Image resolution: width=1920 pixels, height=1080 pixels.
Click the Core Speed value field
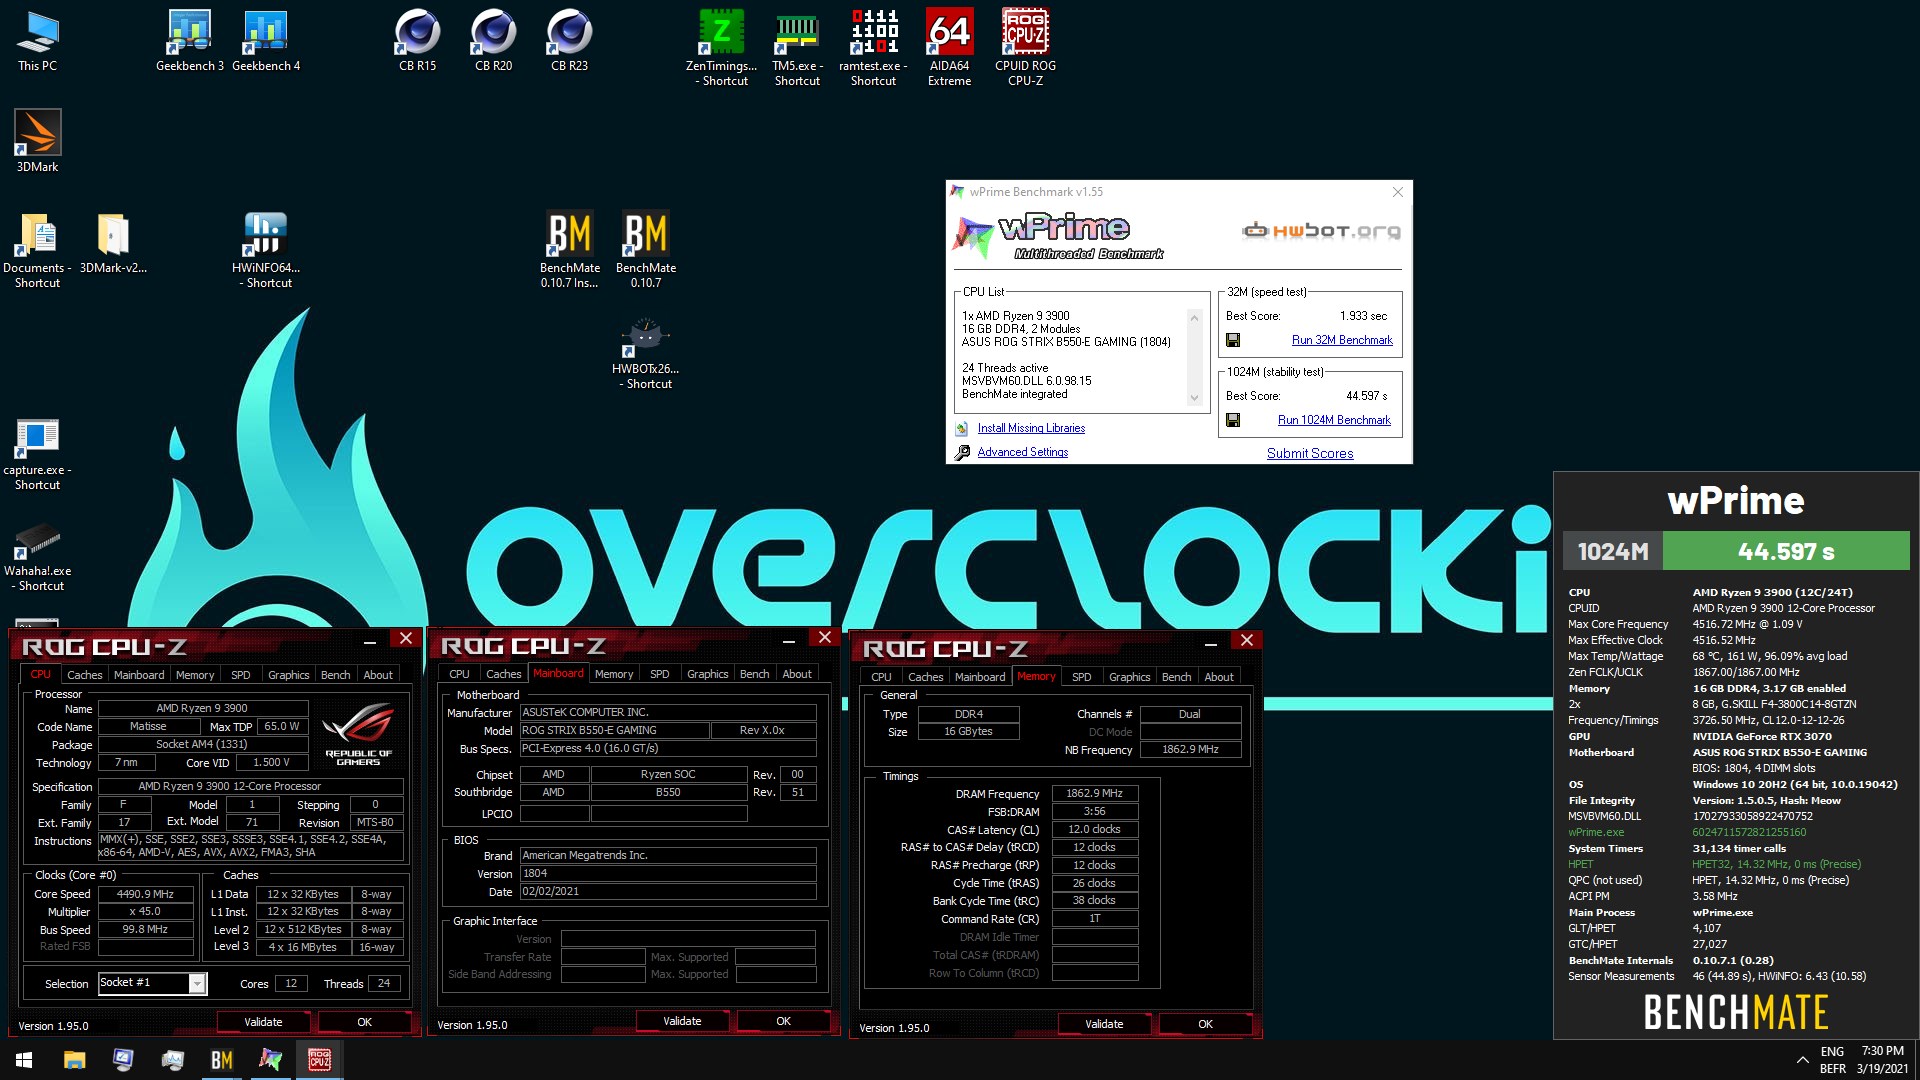click(x=145, y=894)
